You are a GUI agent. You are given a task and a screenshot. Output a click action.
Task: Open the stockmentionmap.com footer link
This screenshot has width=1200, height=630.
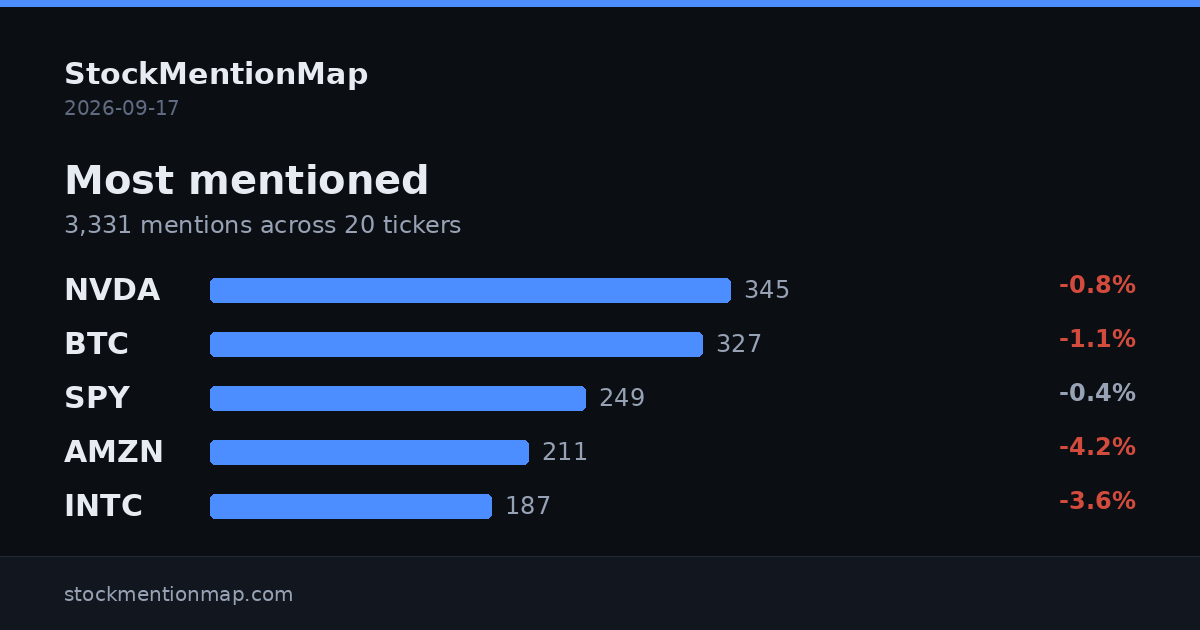tap(179, 594)
